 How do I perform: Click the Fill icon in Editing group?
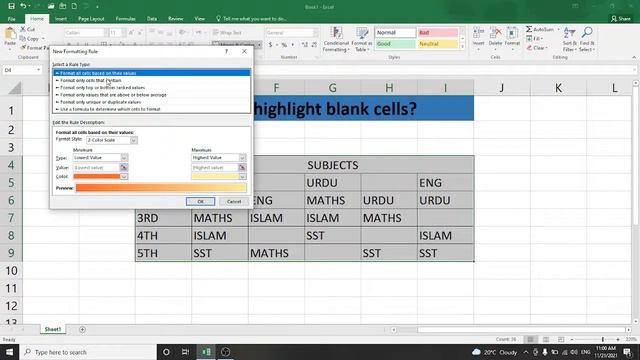[529, 38]
